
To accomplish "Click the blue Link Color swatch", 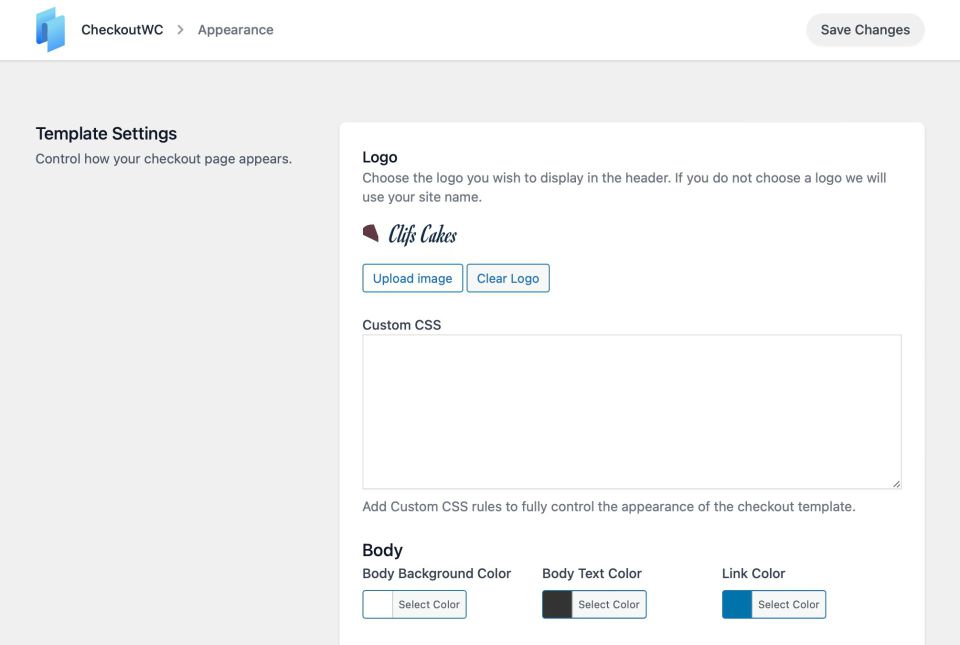I will (x=738, y=605).
